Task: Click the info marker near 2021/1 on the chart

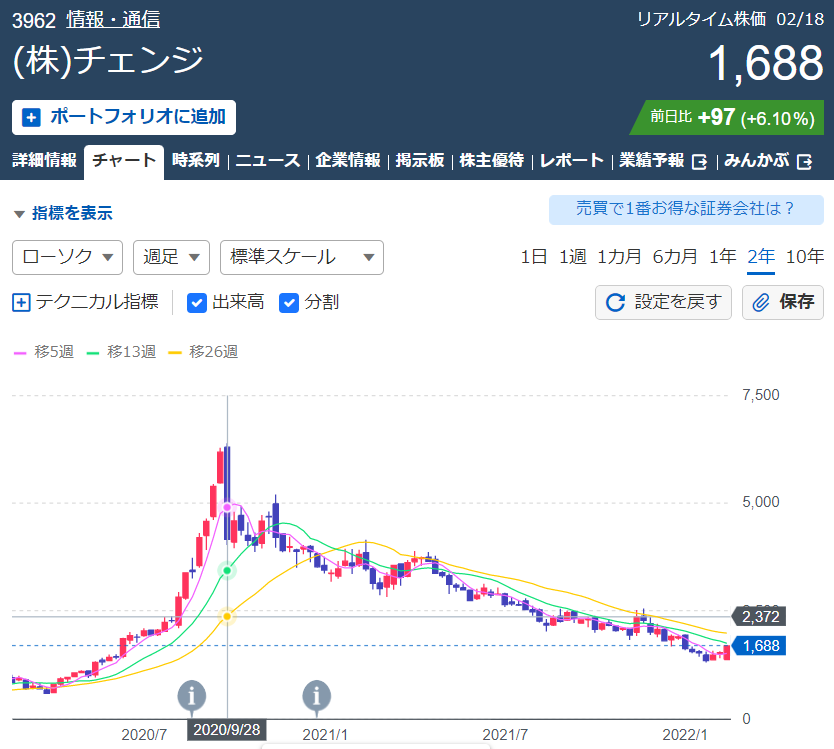Action: tap(316, 696)
